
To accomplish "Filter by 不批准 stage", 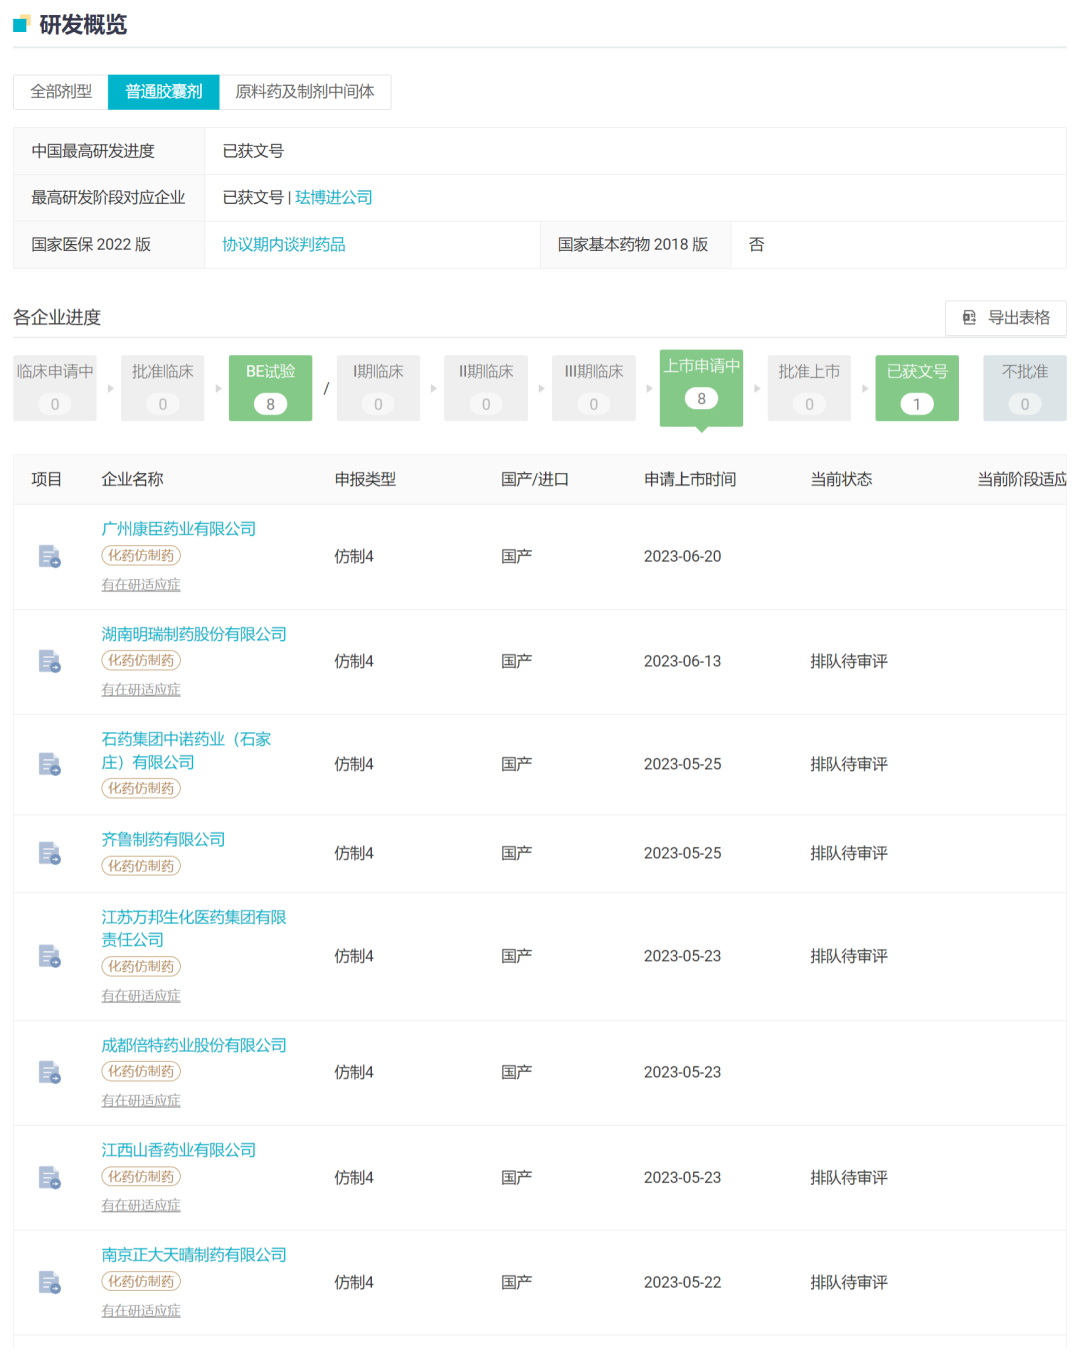I will point(1025,388).
